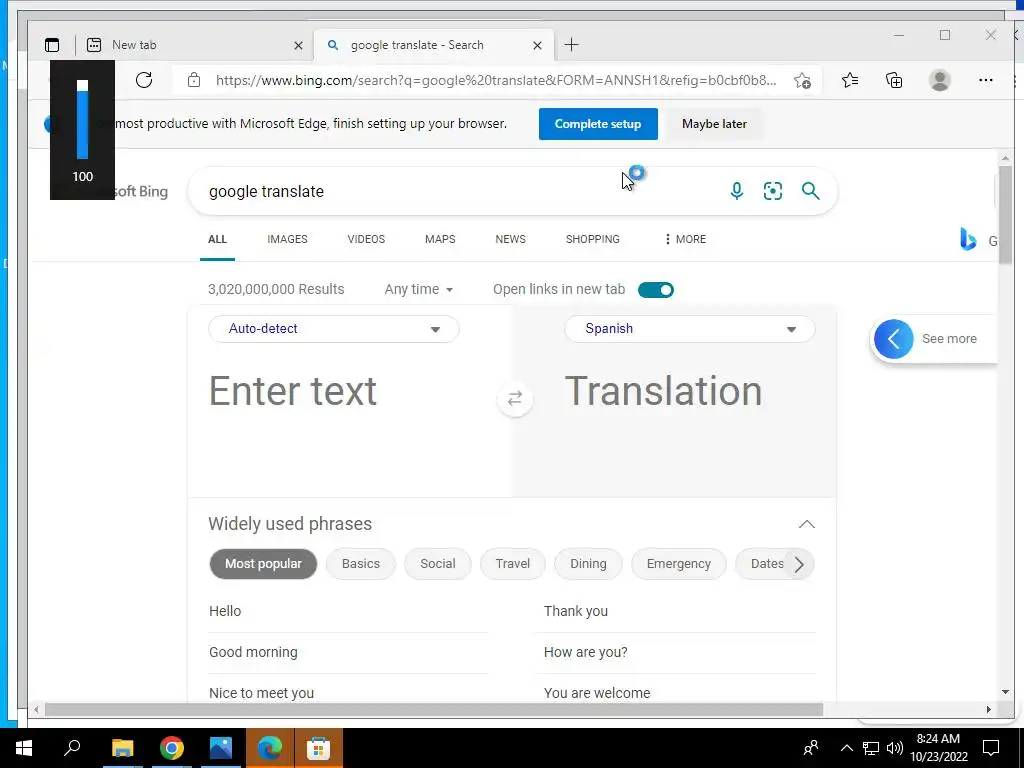Click Maybe later button

[x=714, y=124]
